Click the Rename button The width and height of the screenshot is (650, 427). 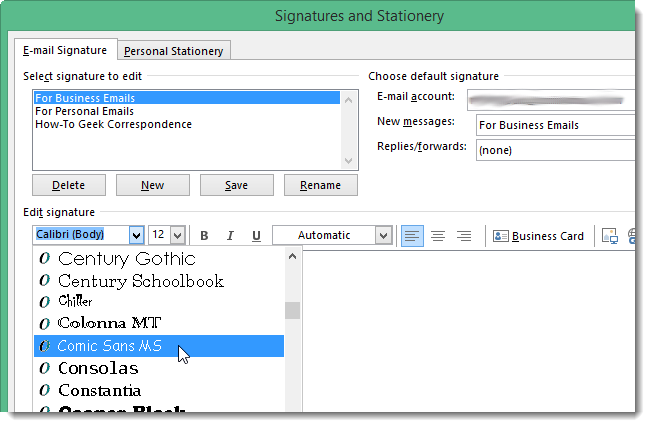(320, 185)
